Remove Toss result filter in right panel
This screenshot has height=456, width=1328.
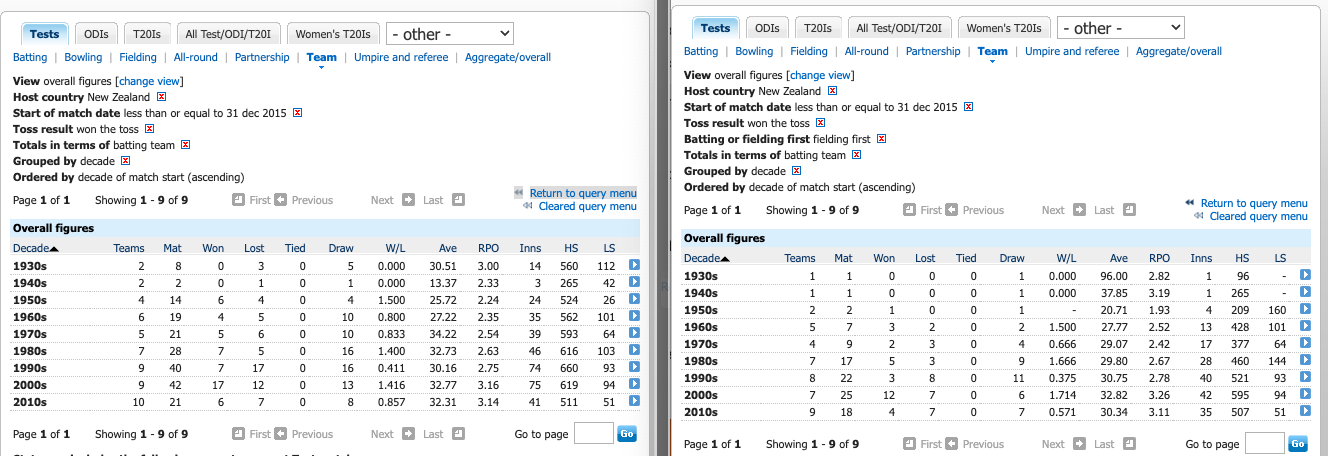coord(820,123)
